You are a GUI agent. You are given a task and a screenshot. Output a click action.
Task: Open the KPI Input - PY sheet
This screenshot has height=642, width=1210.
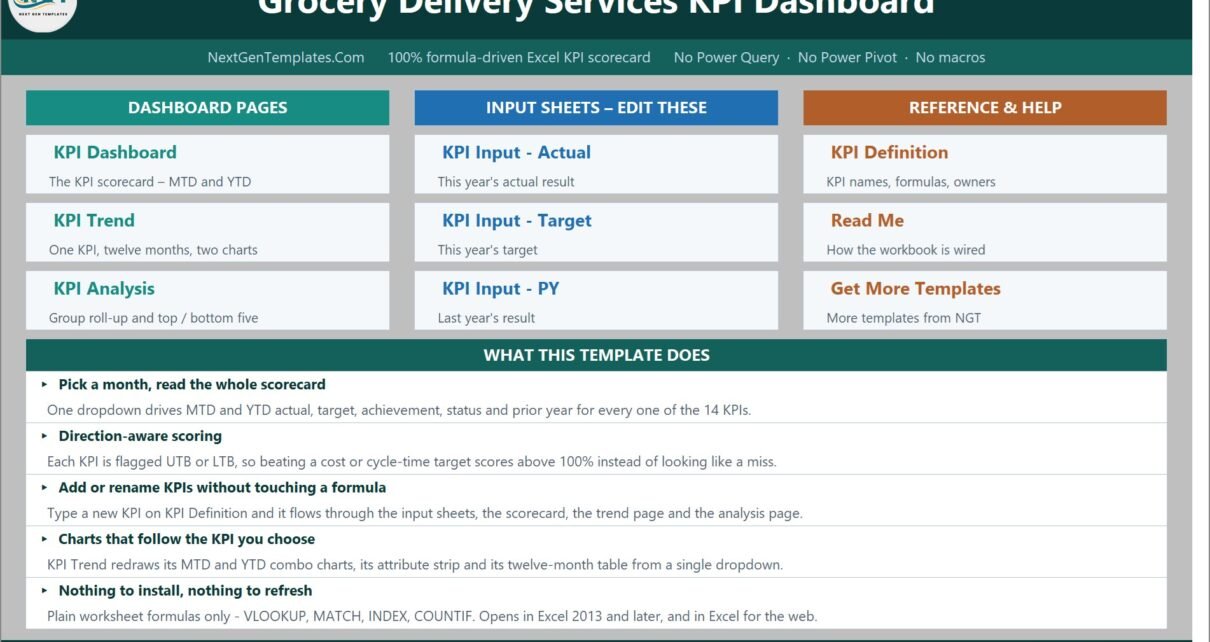coord(501,289)
